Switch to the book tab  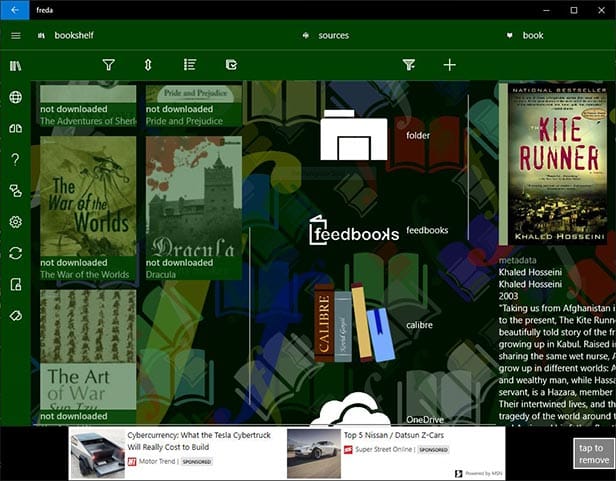(532, 35)
